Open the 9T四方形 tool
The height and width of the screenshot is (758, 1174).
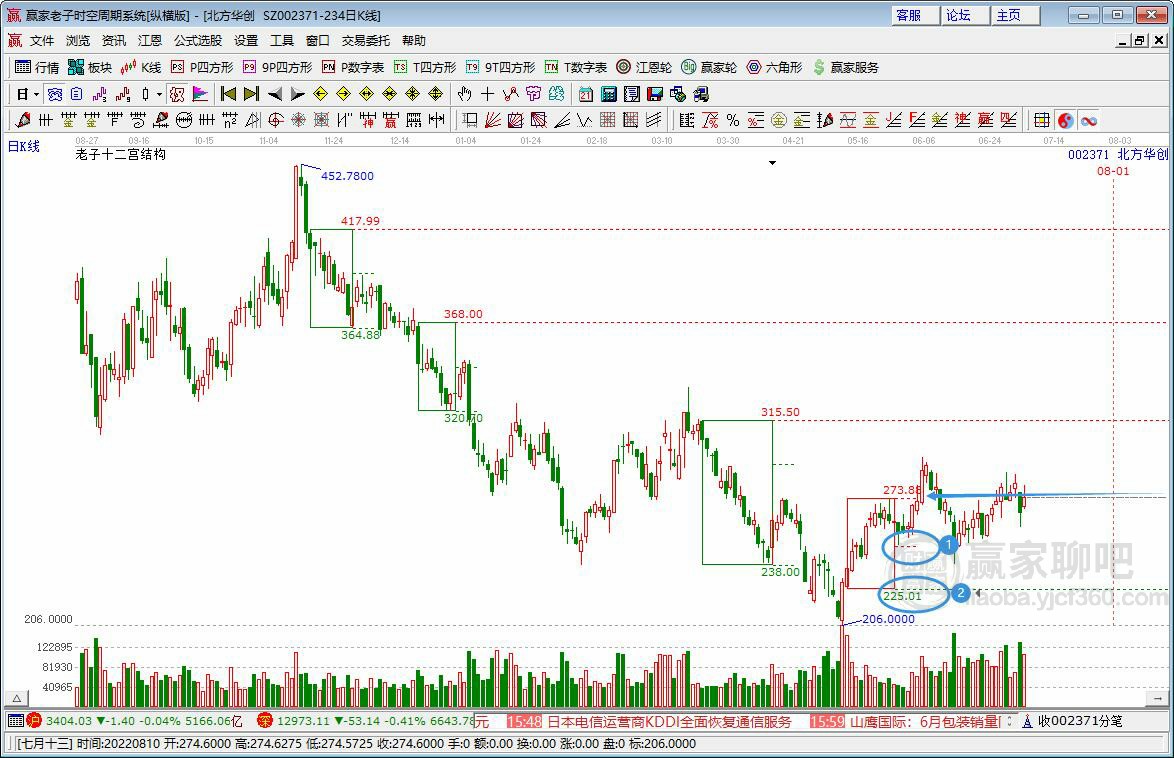[x=500, y=67]
